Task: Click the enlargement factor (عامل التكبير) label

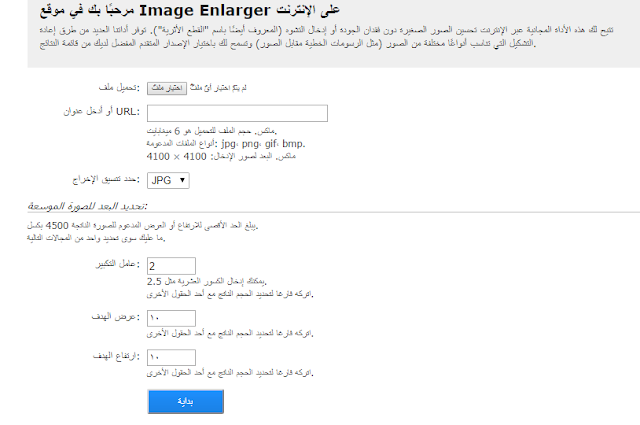Action: point(118,264)
